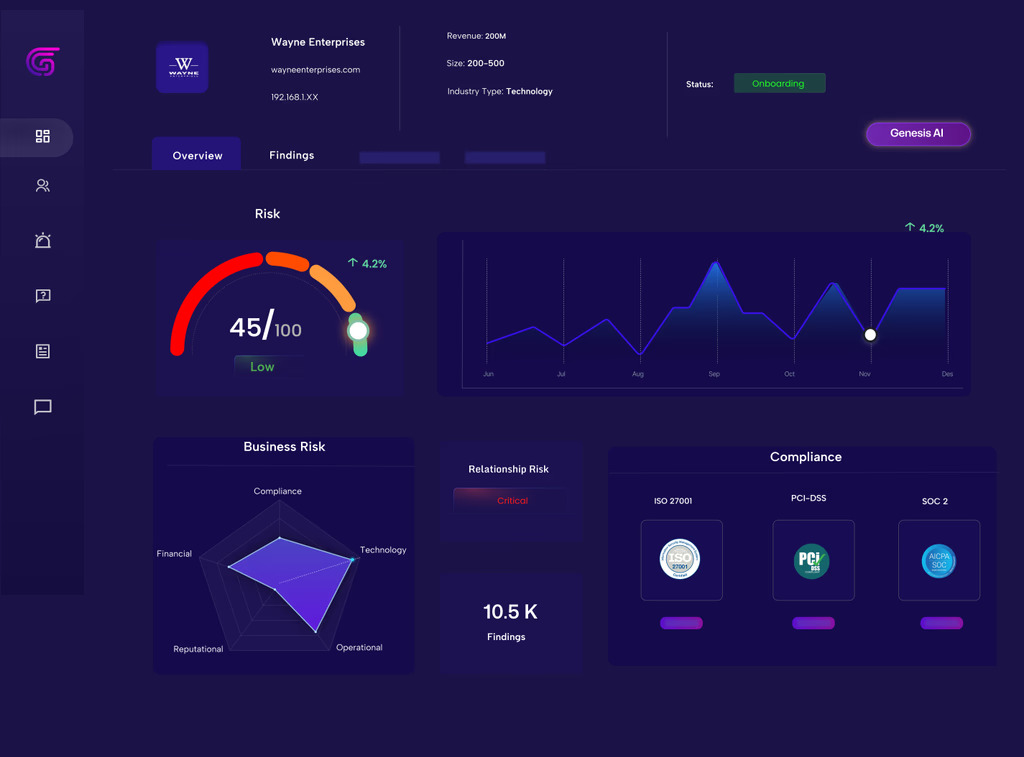Open the users icon in sidebar

coord(42,186)
